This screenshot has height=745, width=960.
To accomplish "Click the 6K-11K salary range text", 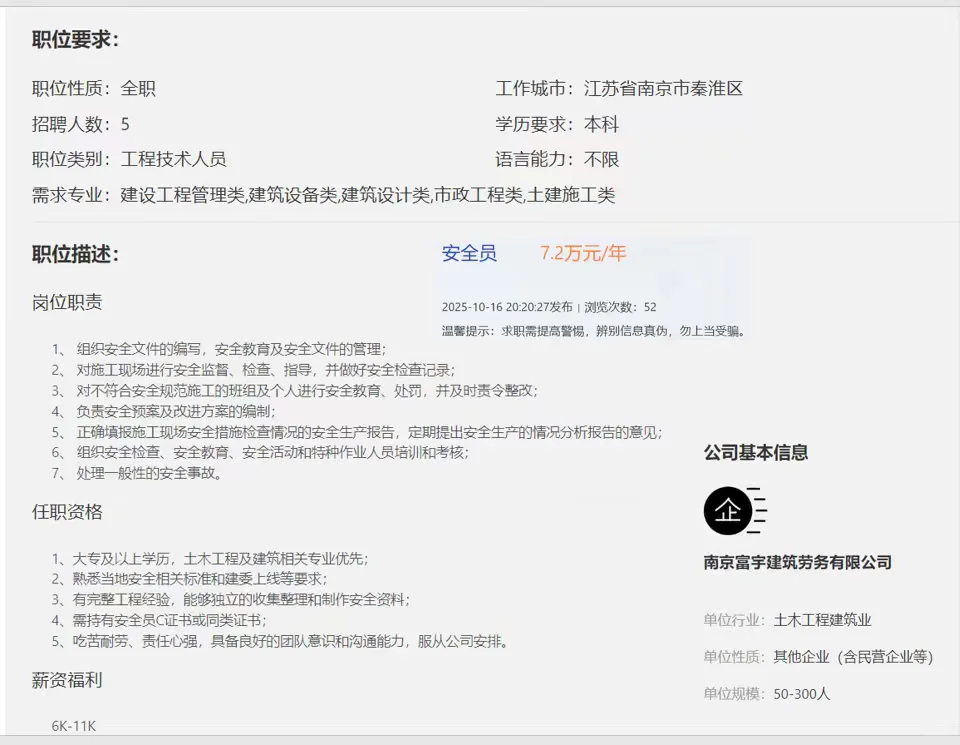I will (74, 727).
